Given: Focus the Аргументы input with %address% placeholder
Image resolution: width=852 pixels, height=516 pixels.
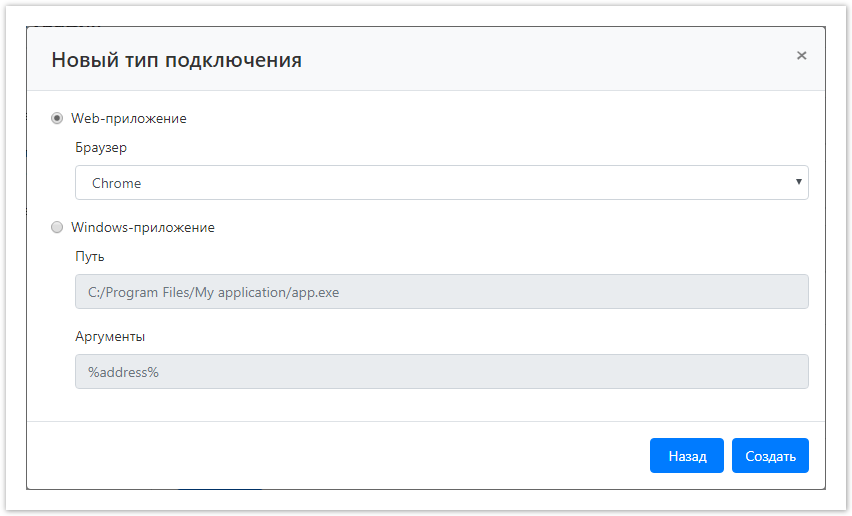Looking at the screenshot, I should (x=440, y=372).
